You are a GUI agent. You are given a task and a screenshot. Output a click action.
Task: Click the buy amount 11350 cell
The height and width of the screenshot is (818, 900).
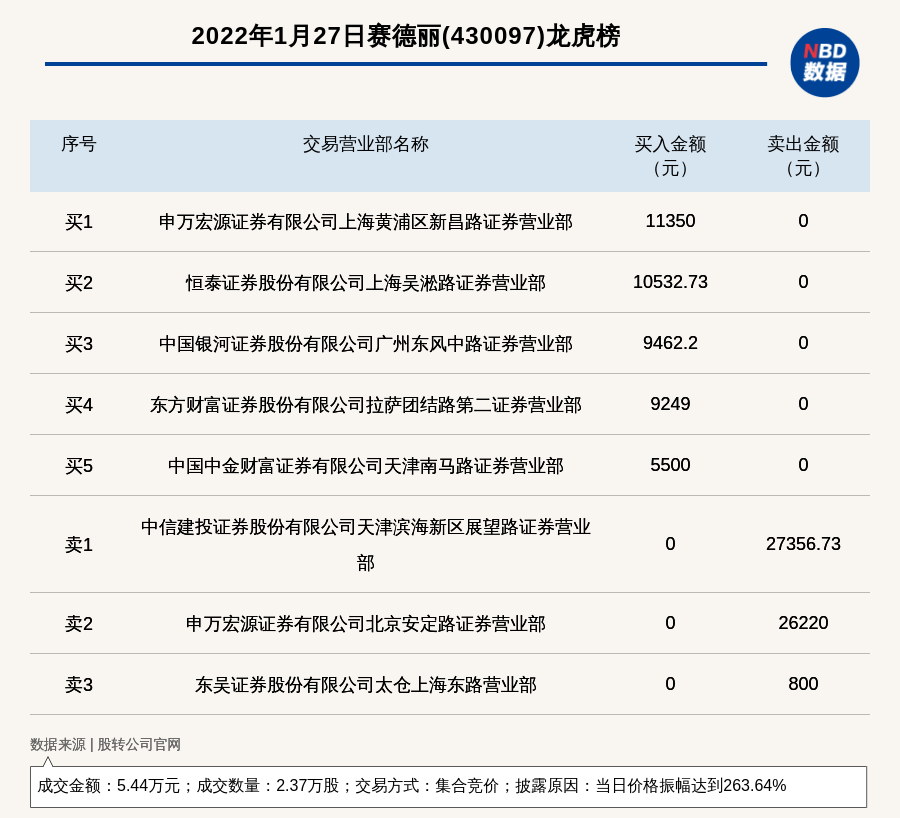[670, 221]
